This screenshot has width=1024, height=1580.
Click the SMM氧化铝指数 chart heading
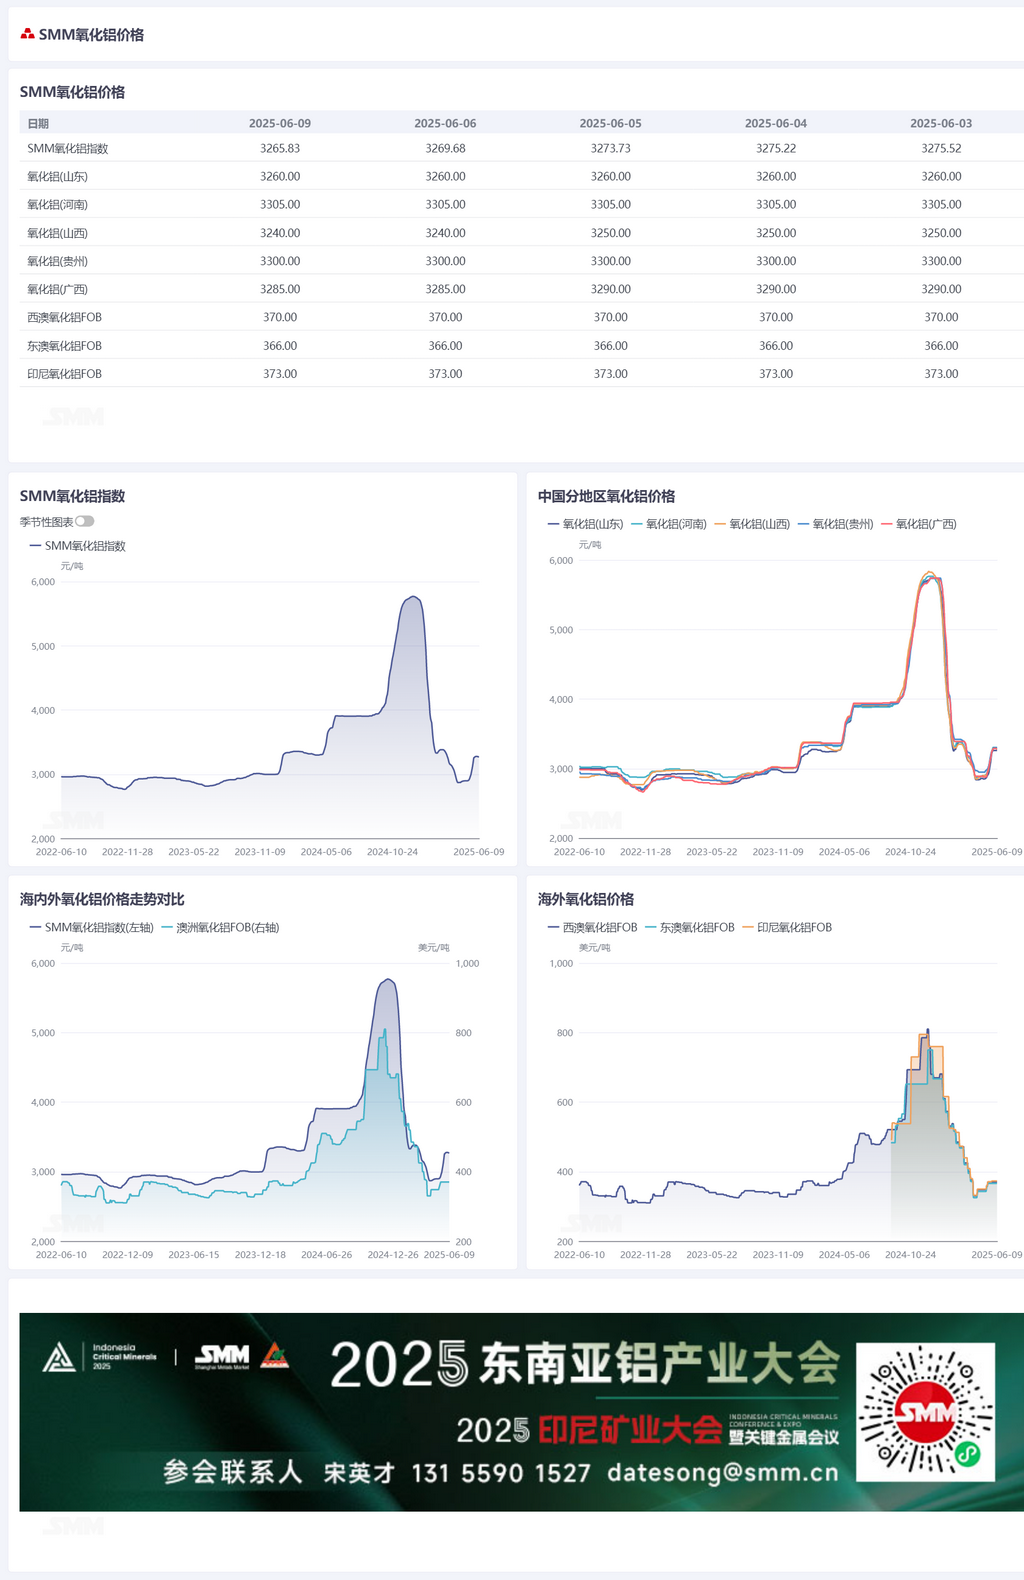coord(72,496)
